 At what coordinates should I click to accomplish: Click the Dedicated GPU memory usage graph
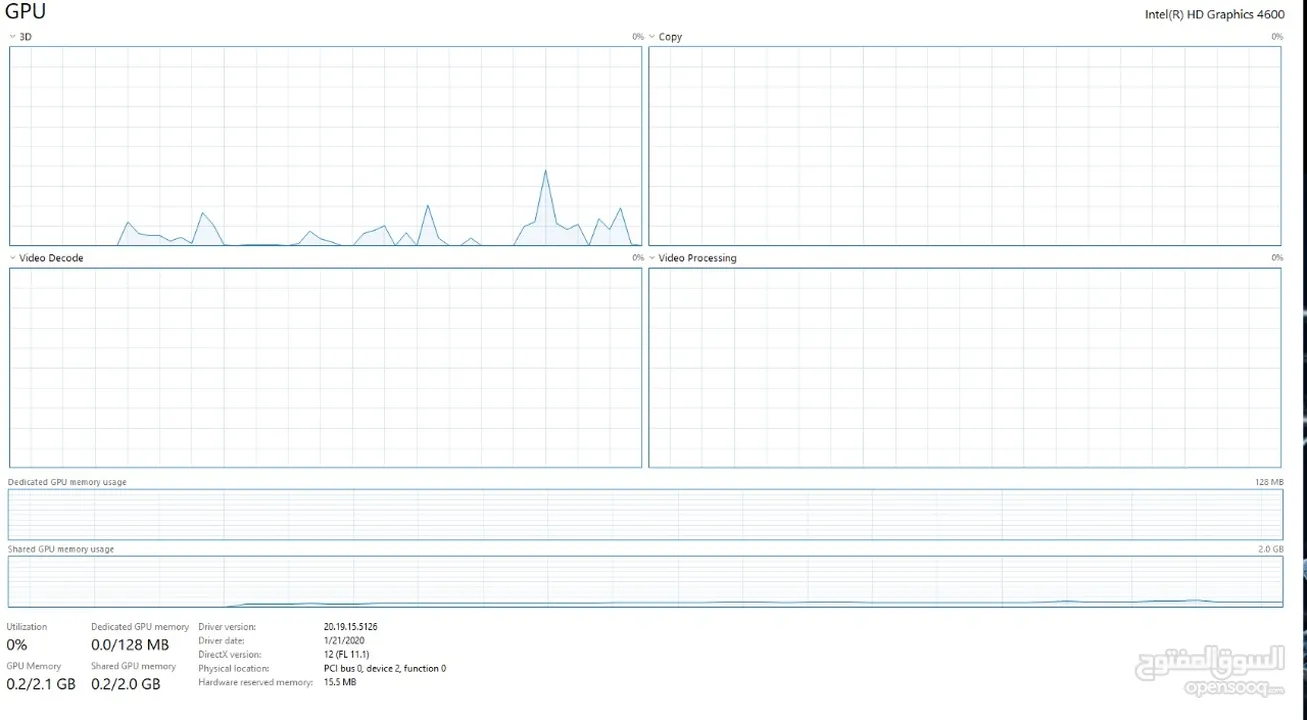tap(645, 515)
